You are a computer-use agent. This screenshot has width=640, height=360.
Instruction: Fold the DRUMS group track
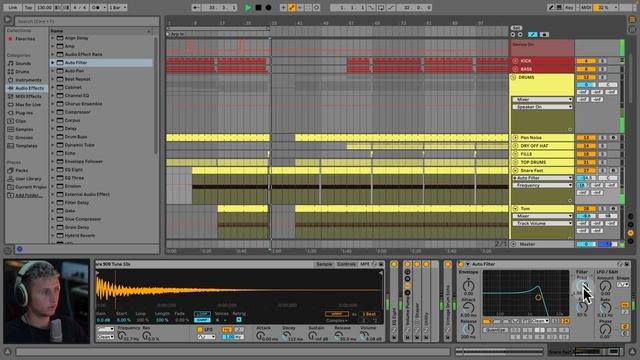[x=513, y=77]
